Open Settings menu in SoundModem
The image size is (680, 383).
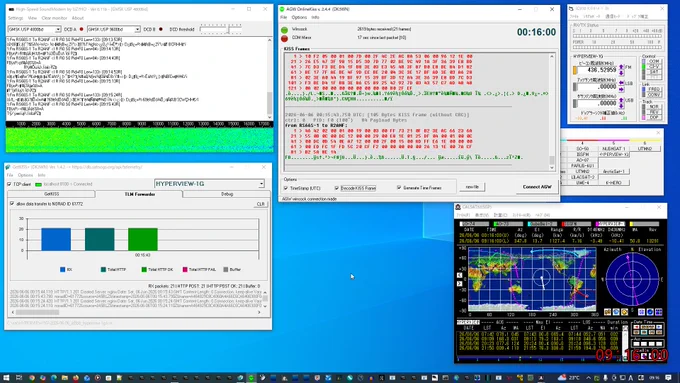pyautogui.click(x=15, y=18)
